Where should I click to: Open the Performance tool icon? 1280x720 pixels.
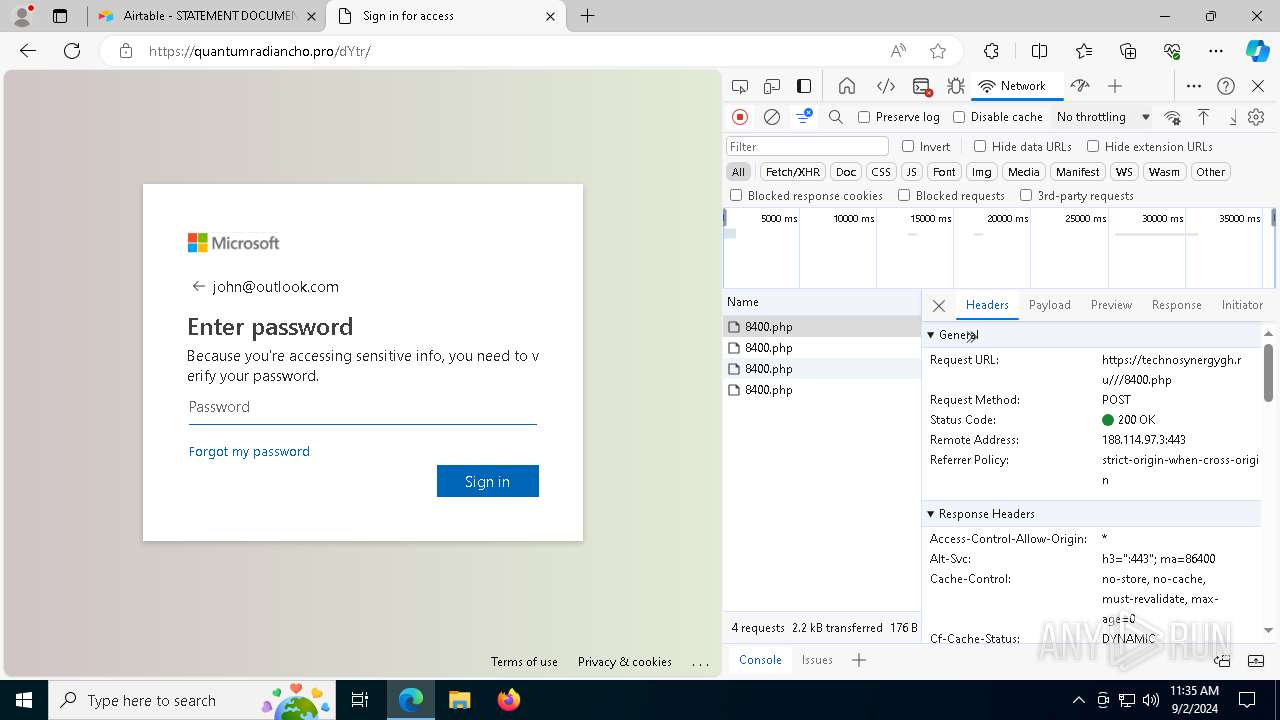pos(1079,86)
